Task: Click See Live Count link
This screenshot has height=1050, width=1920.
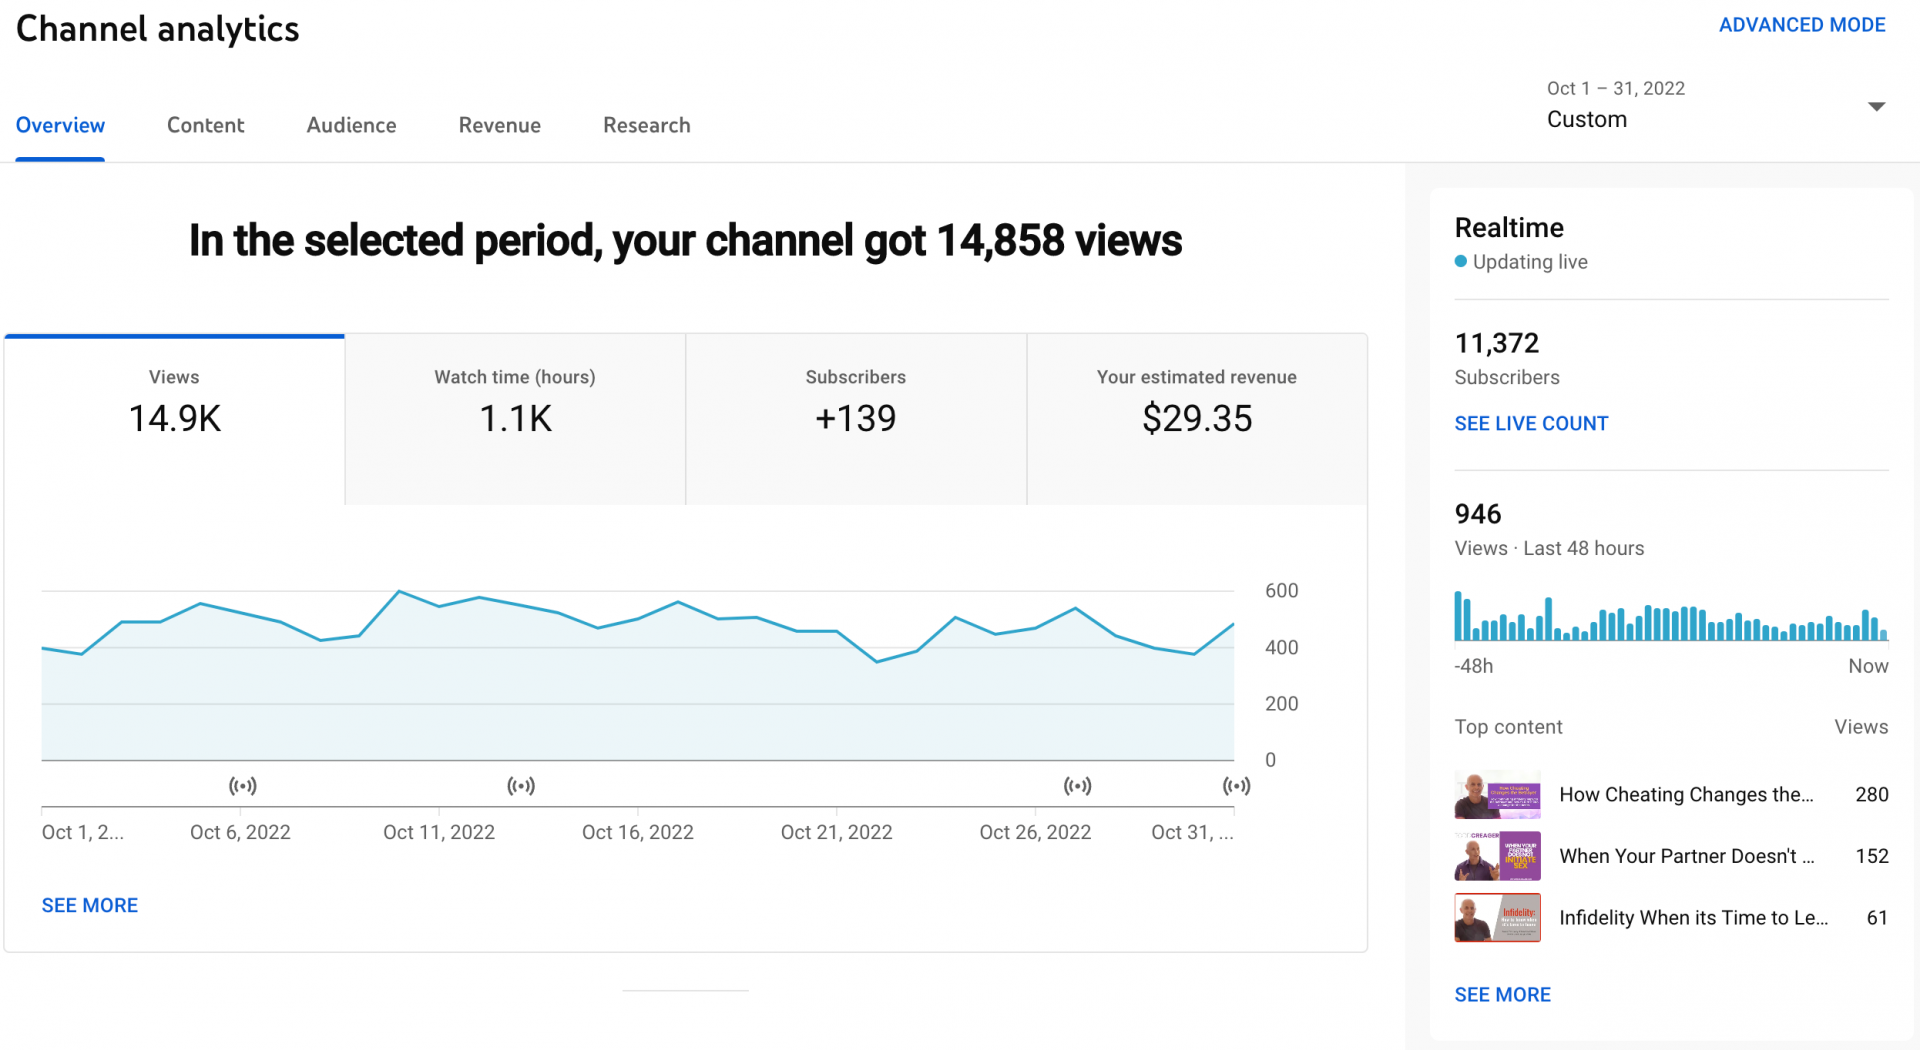Action: point(1530,423)
